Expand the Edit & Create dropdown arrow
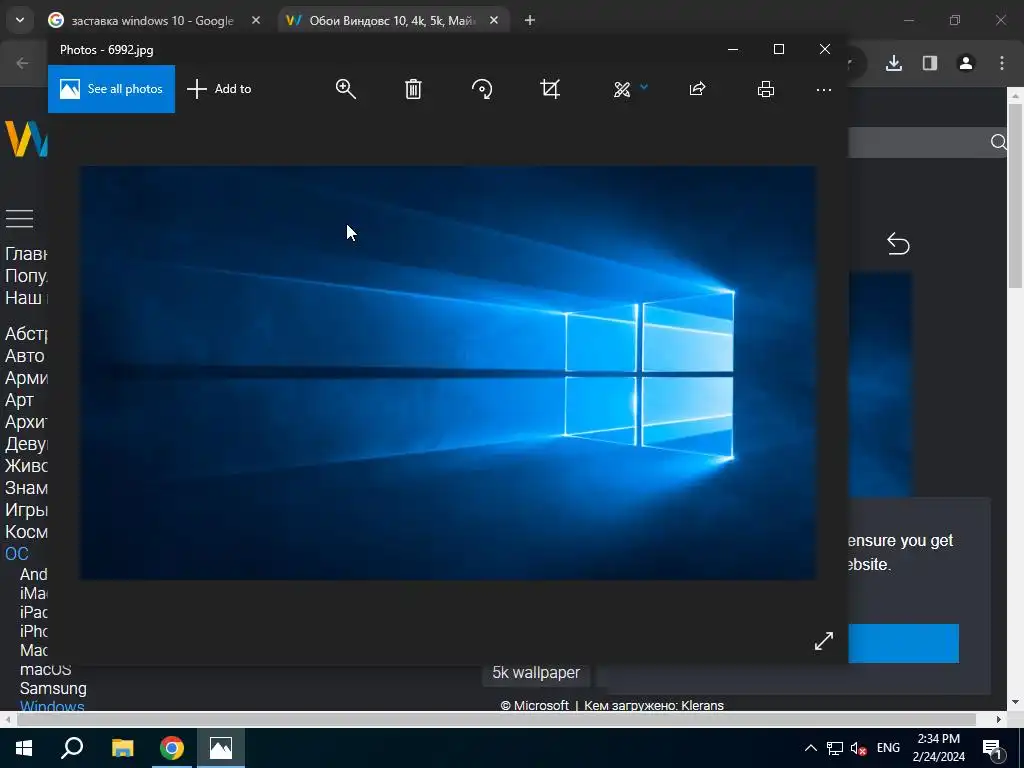1024x768 pixels. coord(644,87)
